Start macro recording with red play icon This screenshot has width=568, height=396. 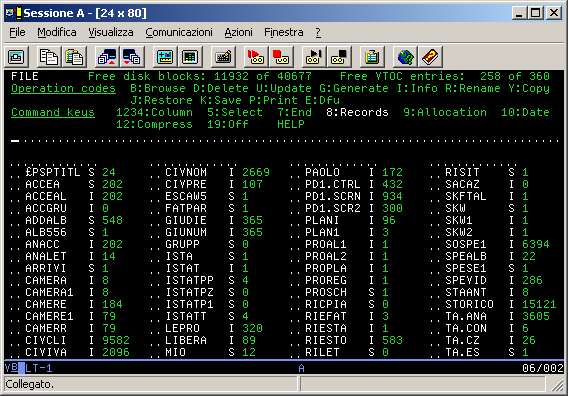(x=256, y=57)
